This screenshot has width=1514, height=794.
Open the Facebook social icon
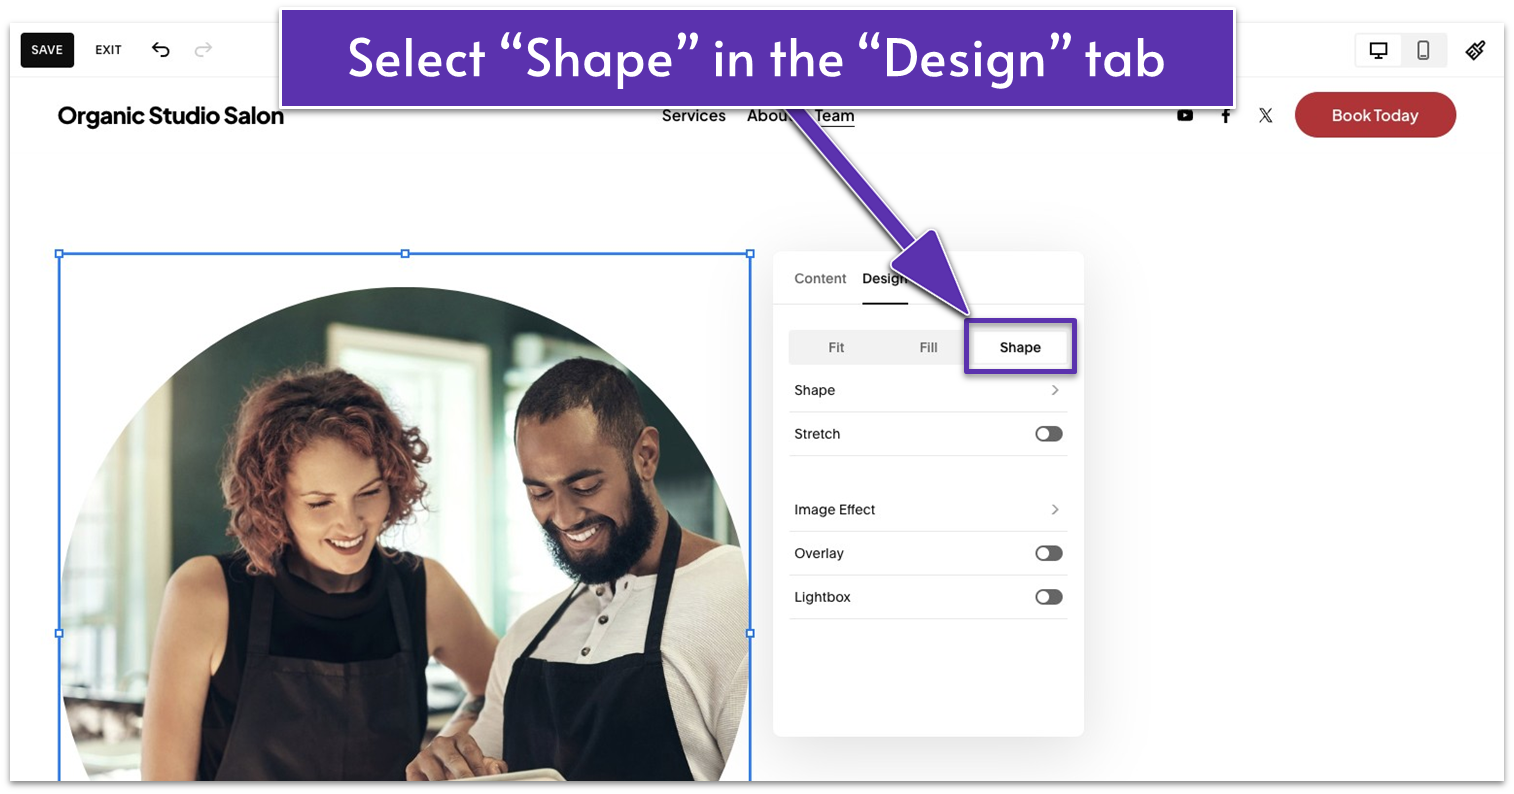pos(1225,115)
